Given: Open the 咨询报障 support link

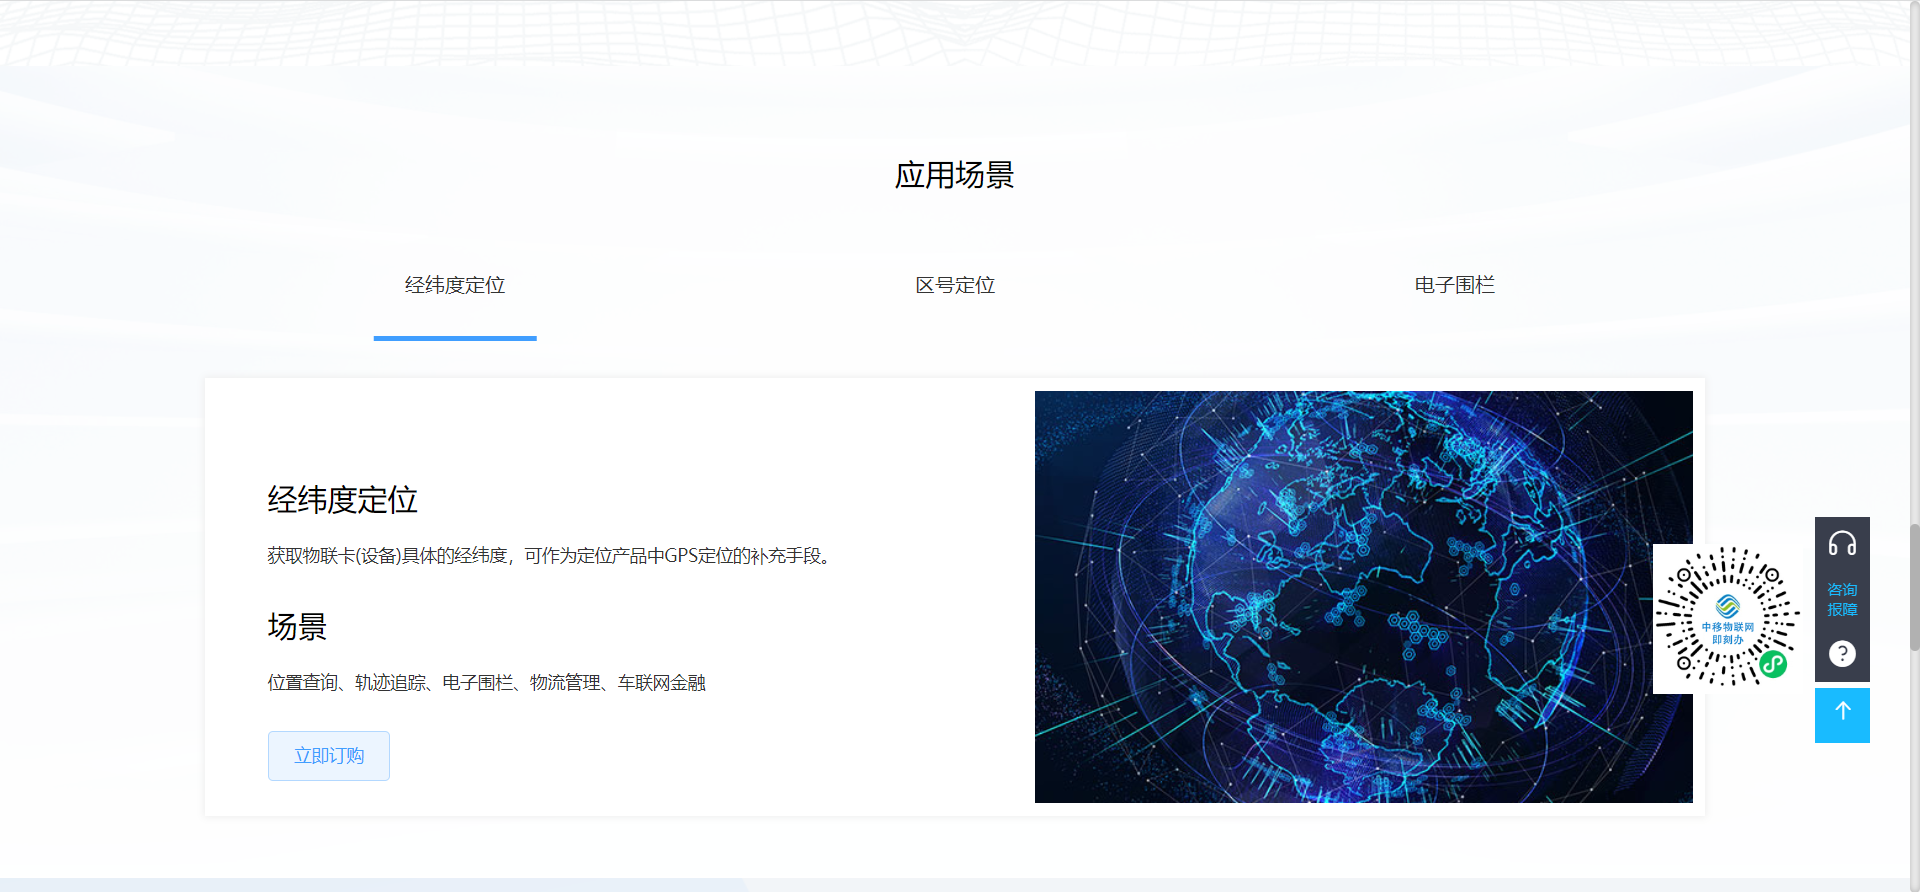Looking at the screenshot, I should pyautogui.click(x=1842, y=599).
